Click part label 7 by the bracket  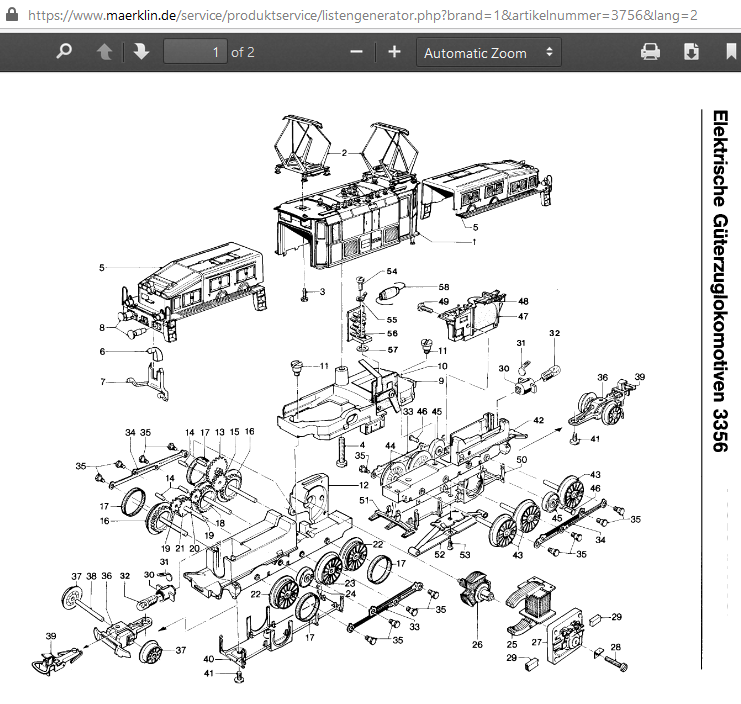point(103,381)
